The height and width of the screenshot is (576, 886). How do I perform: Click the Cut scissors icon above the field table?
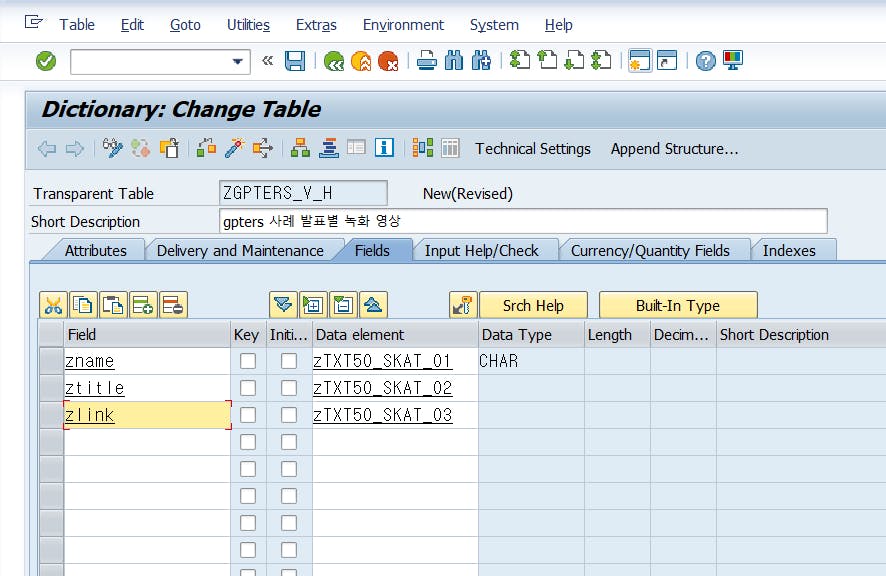53,306
